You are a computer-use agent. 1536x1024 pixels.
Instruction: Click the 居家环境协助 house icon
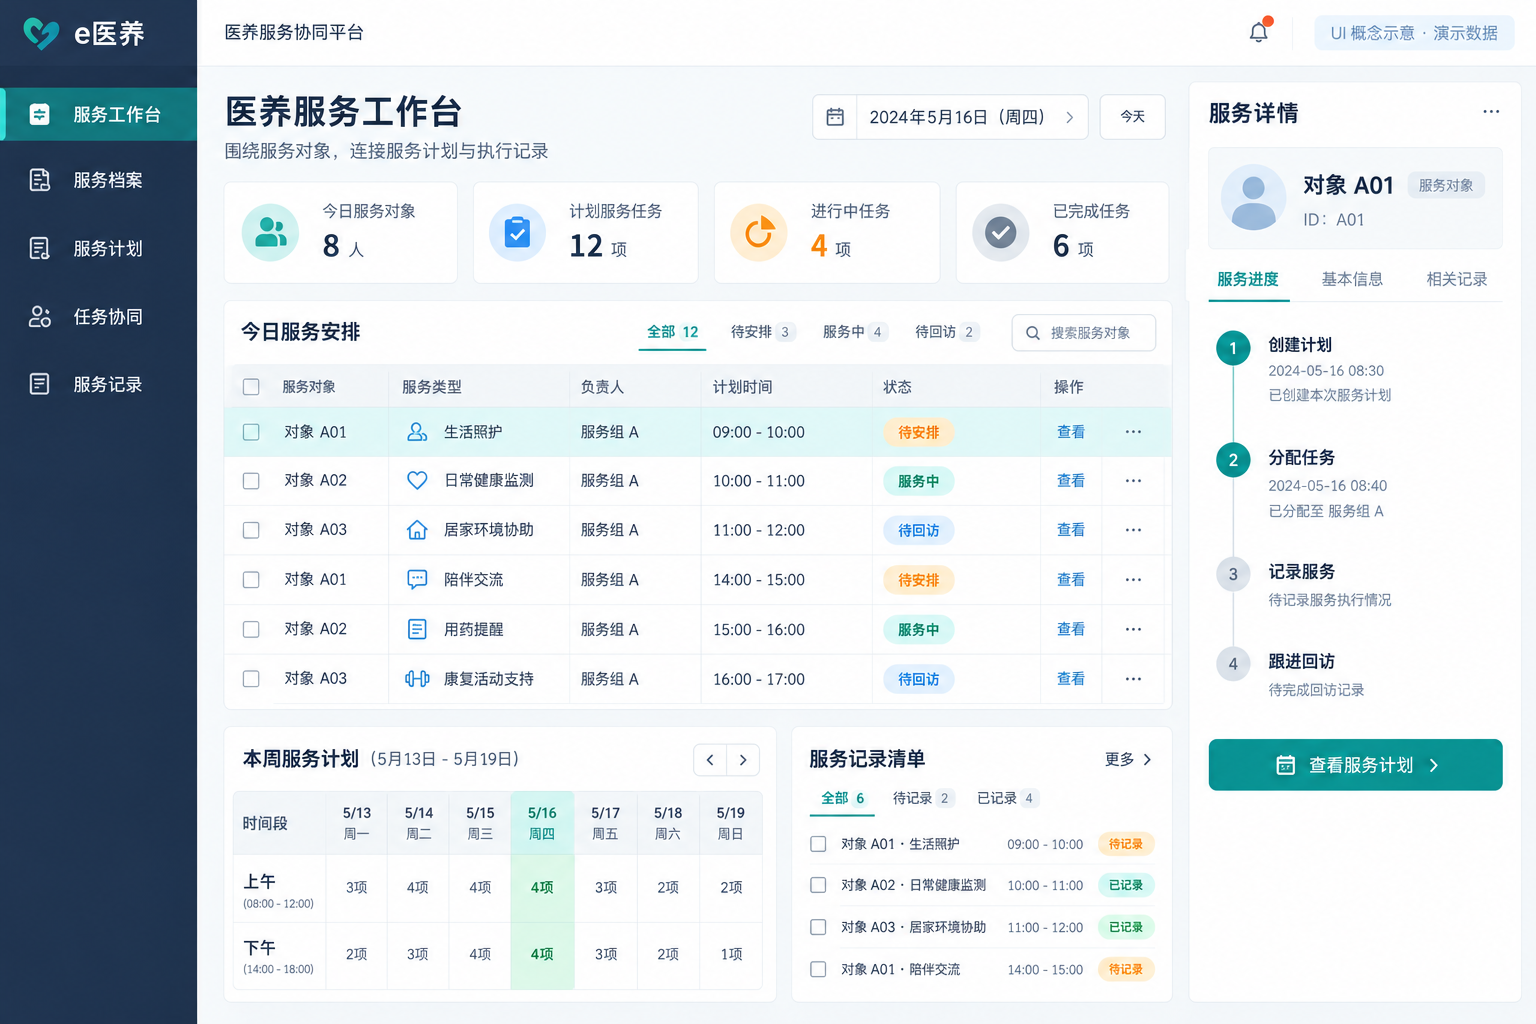pyautogui.click(x=417, y=530)
